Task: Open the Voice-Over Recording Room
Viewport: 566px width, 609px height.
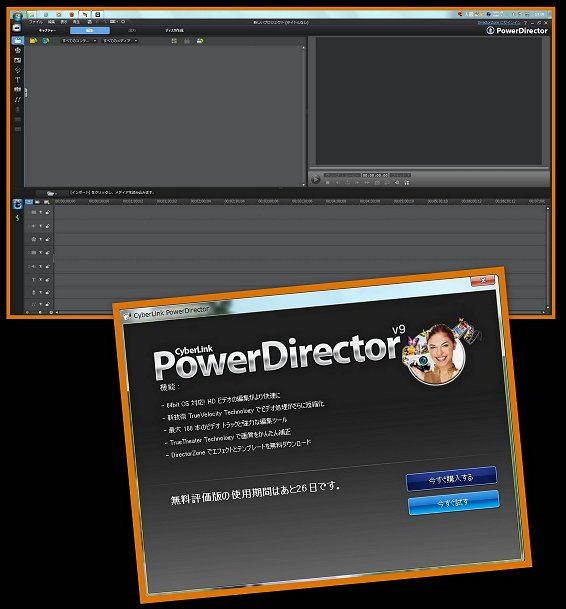Action: tap(17, 110)
